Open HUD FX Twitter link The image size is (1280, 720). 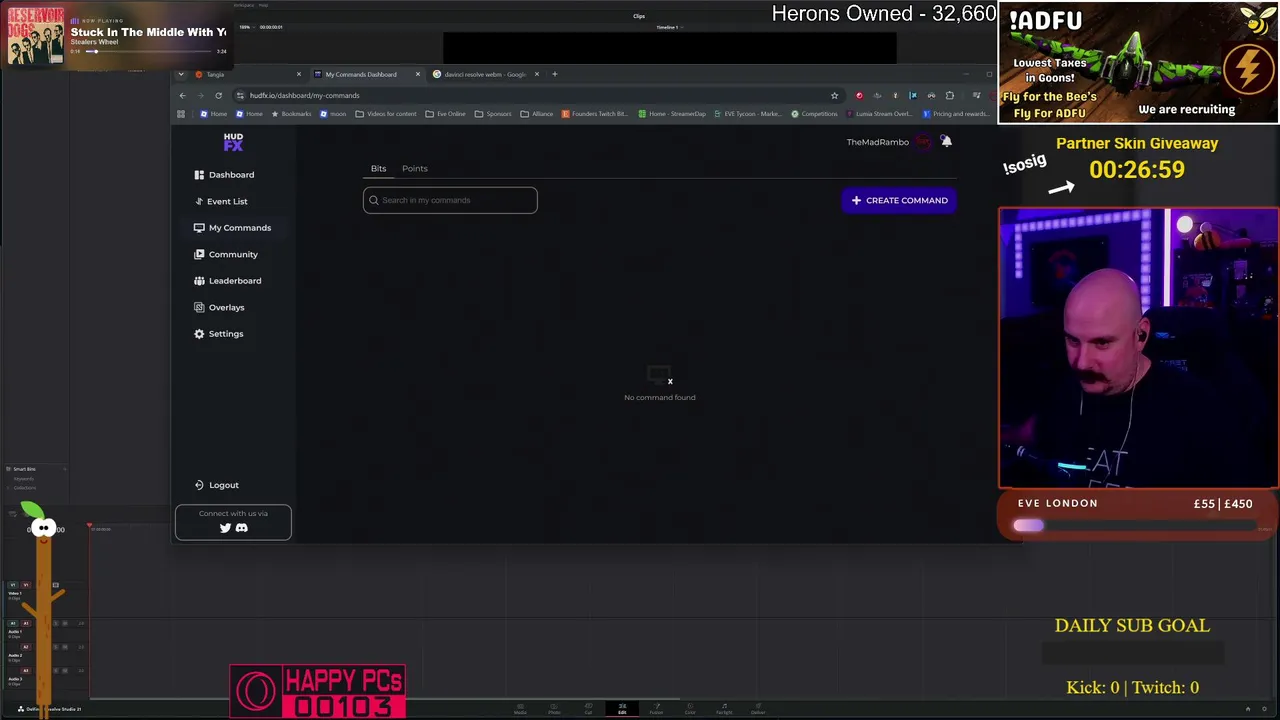point(225,528)
